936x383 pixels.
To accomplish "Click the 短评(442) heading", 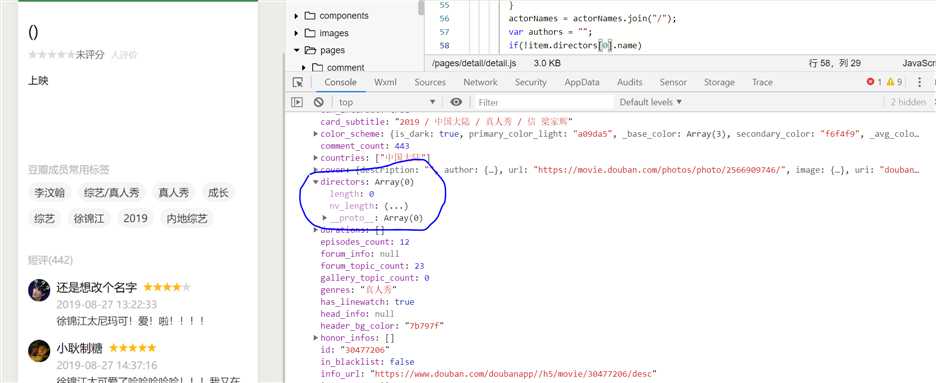I will pos(50,260).
